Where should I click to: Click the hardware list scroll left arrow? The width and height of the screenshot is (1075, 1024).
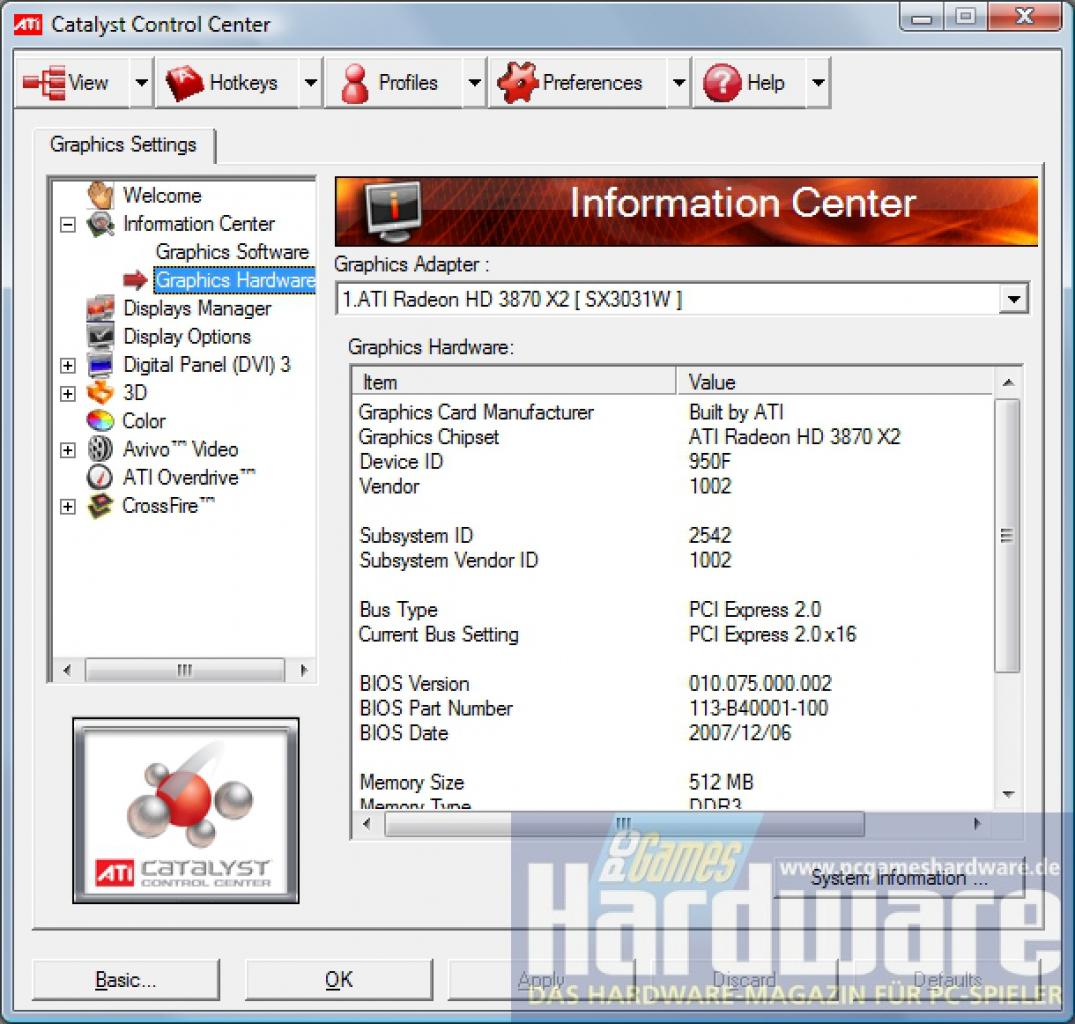coord(366,824)
